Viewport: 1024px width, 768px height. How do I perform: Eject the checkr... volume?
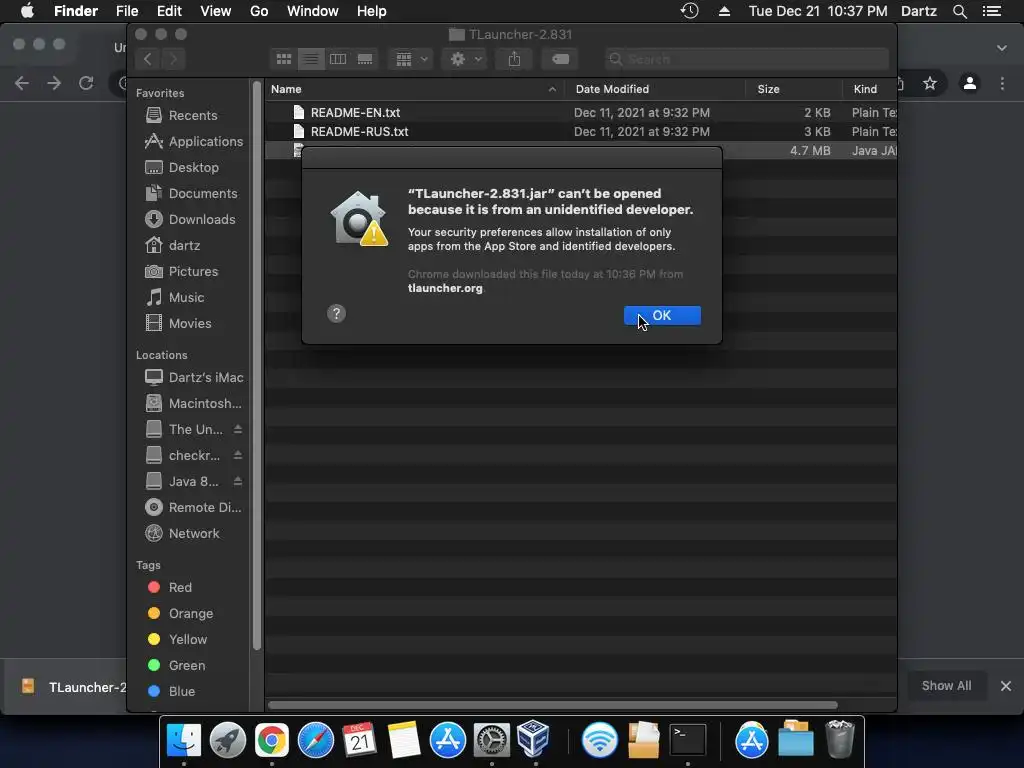pos(238,455)
